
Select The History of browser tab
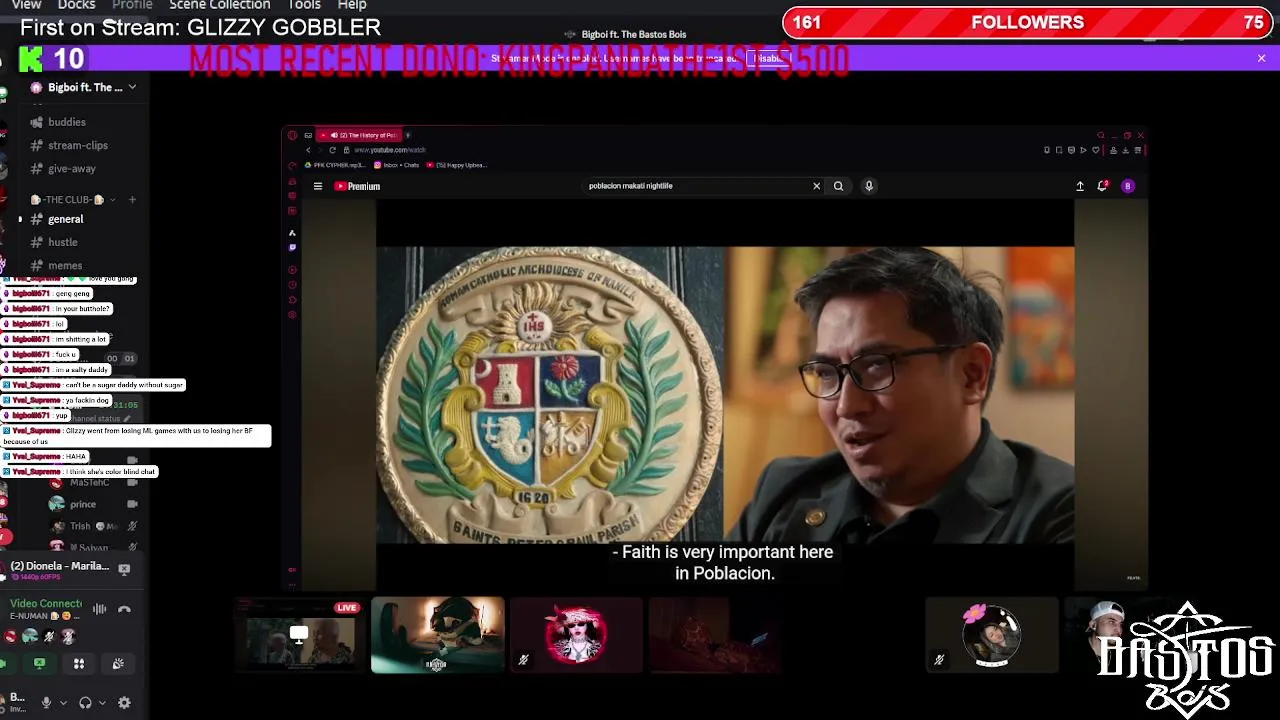pyautogui.click(x=360, y=135)
